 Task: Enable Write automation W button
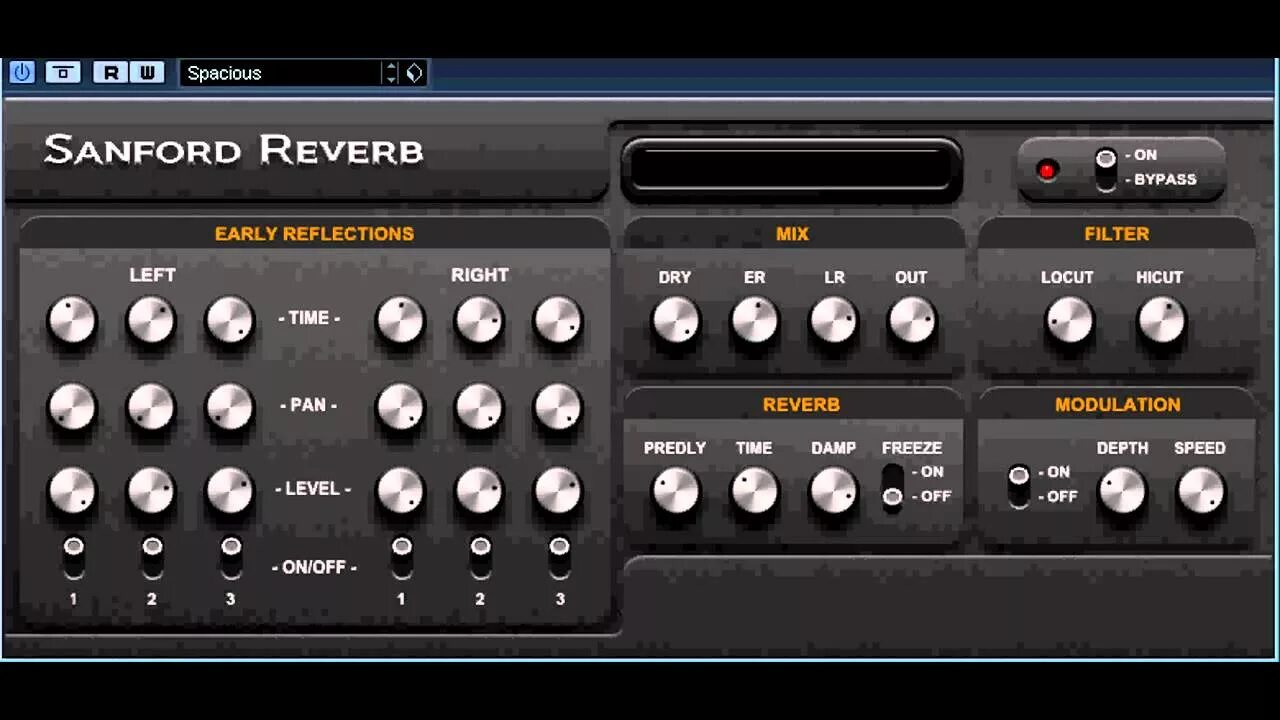[x=147, y=72]
